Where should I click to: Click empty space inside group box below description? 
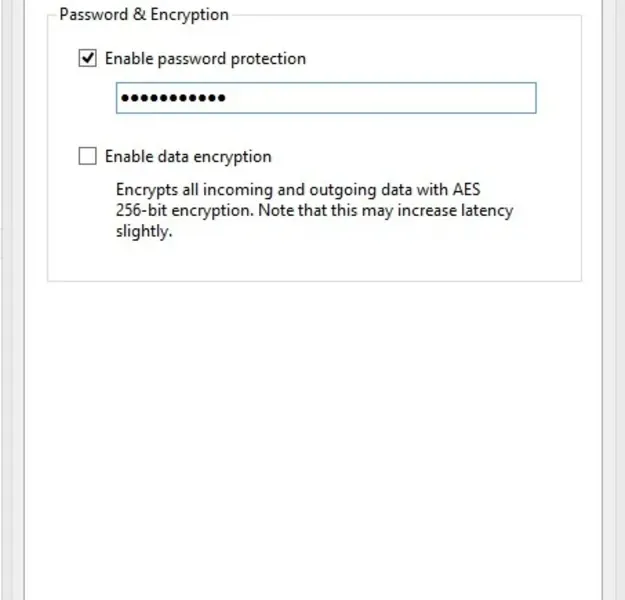(314, 262)
